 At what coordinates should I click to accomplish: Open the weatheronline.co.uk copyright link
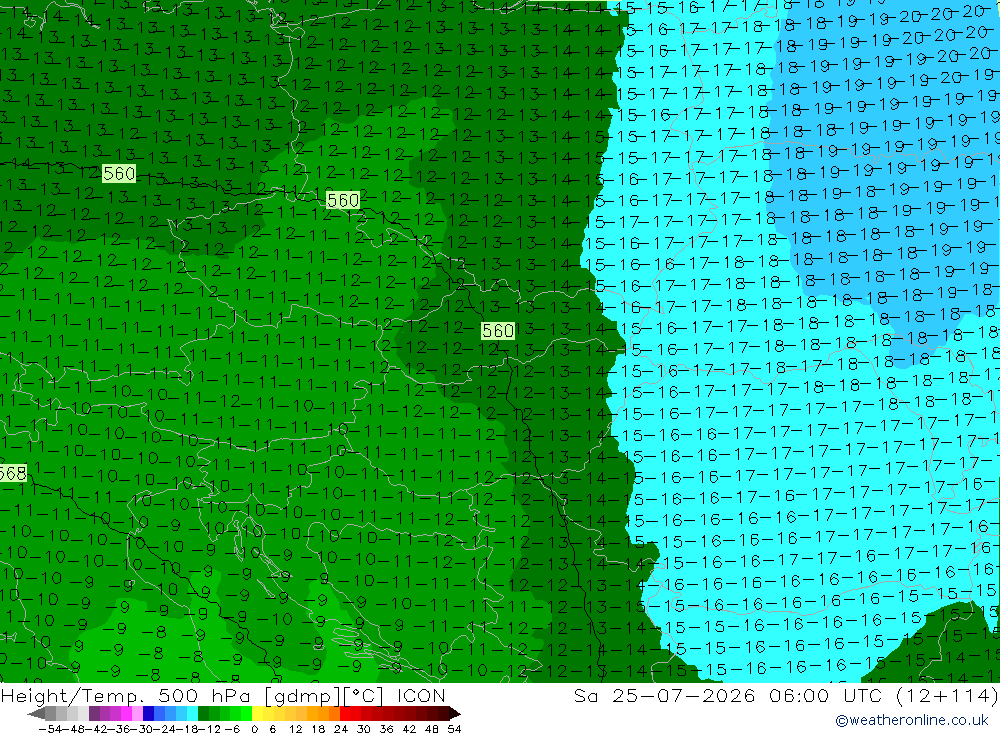[x=911, y=720]
